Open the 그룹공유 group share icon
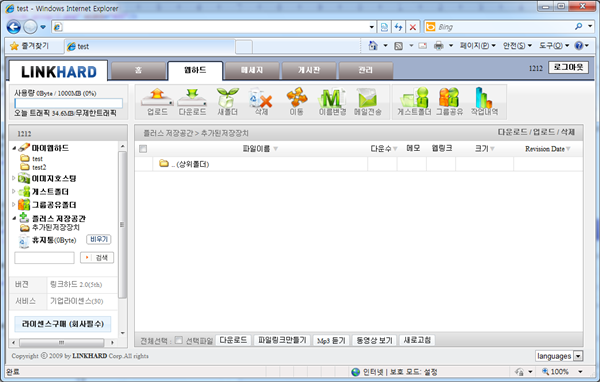The image size is (600, 382). tap(449, 98)
